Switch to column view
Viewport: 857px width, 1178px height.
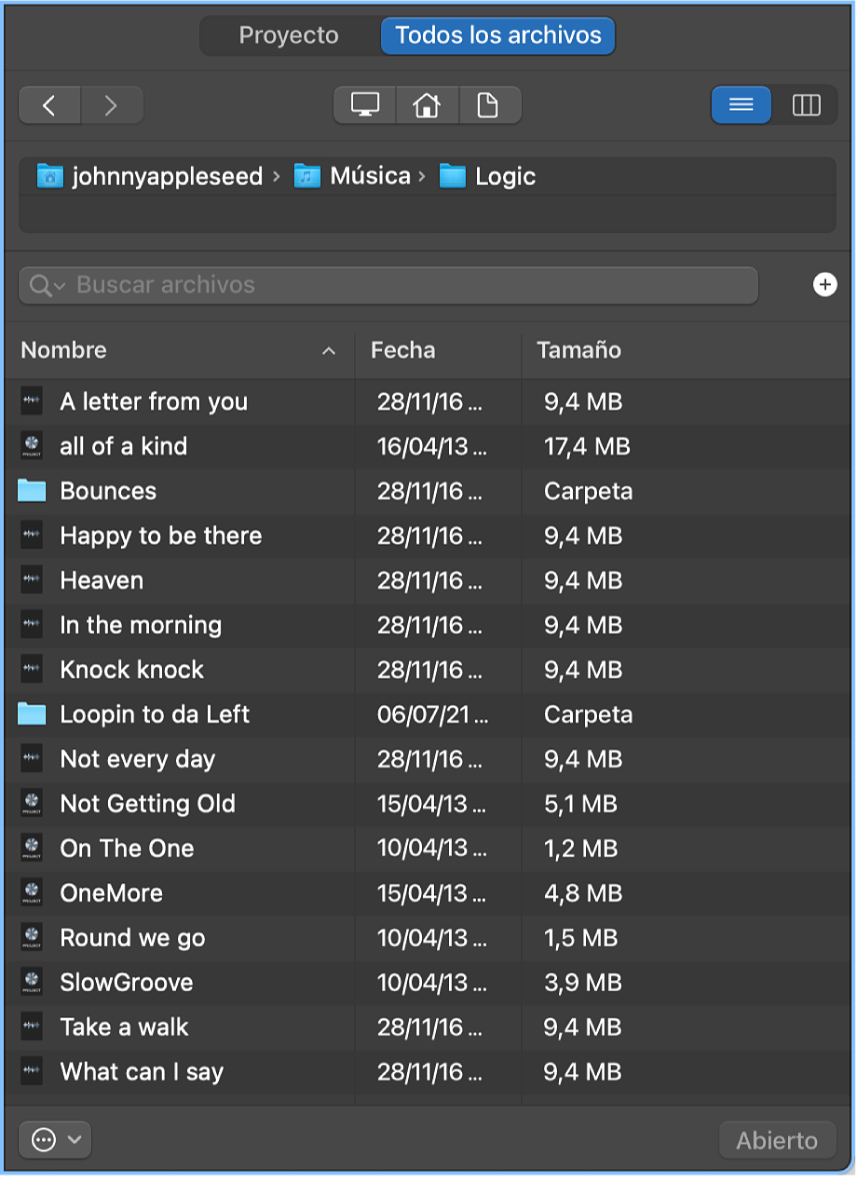(806, 105)
